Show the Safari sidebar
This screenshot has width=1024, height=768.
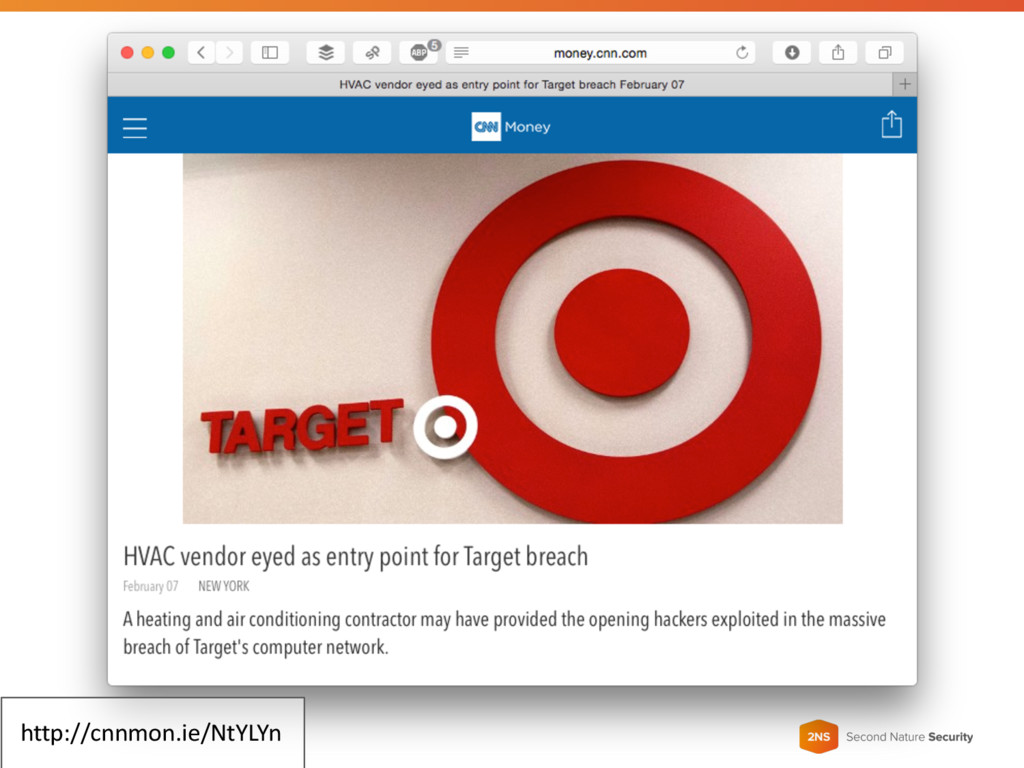click(270, 53)
